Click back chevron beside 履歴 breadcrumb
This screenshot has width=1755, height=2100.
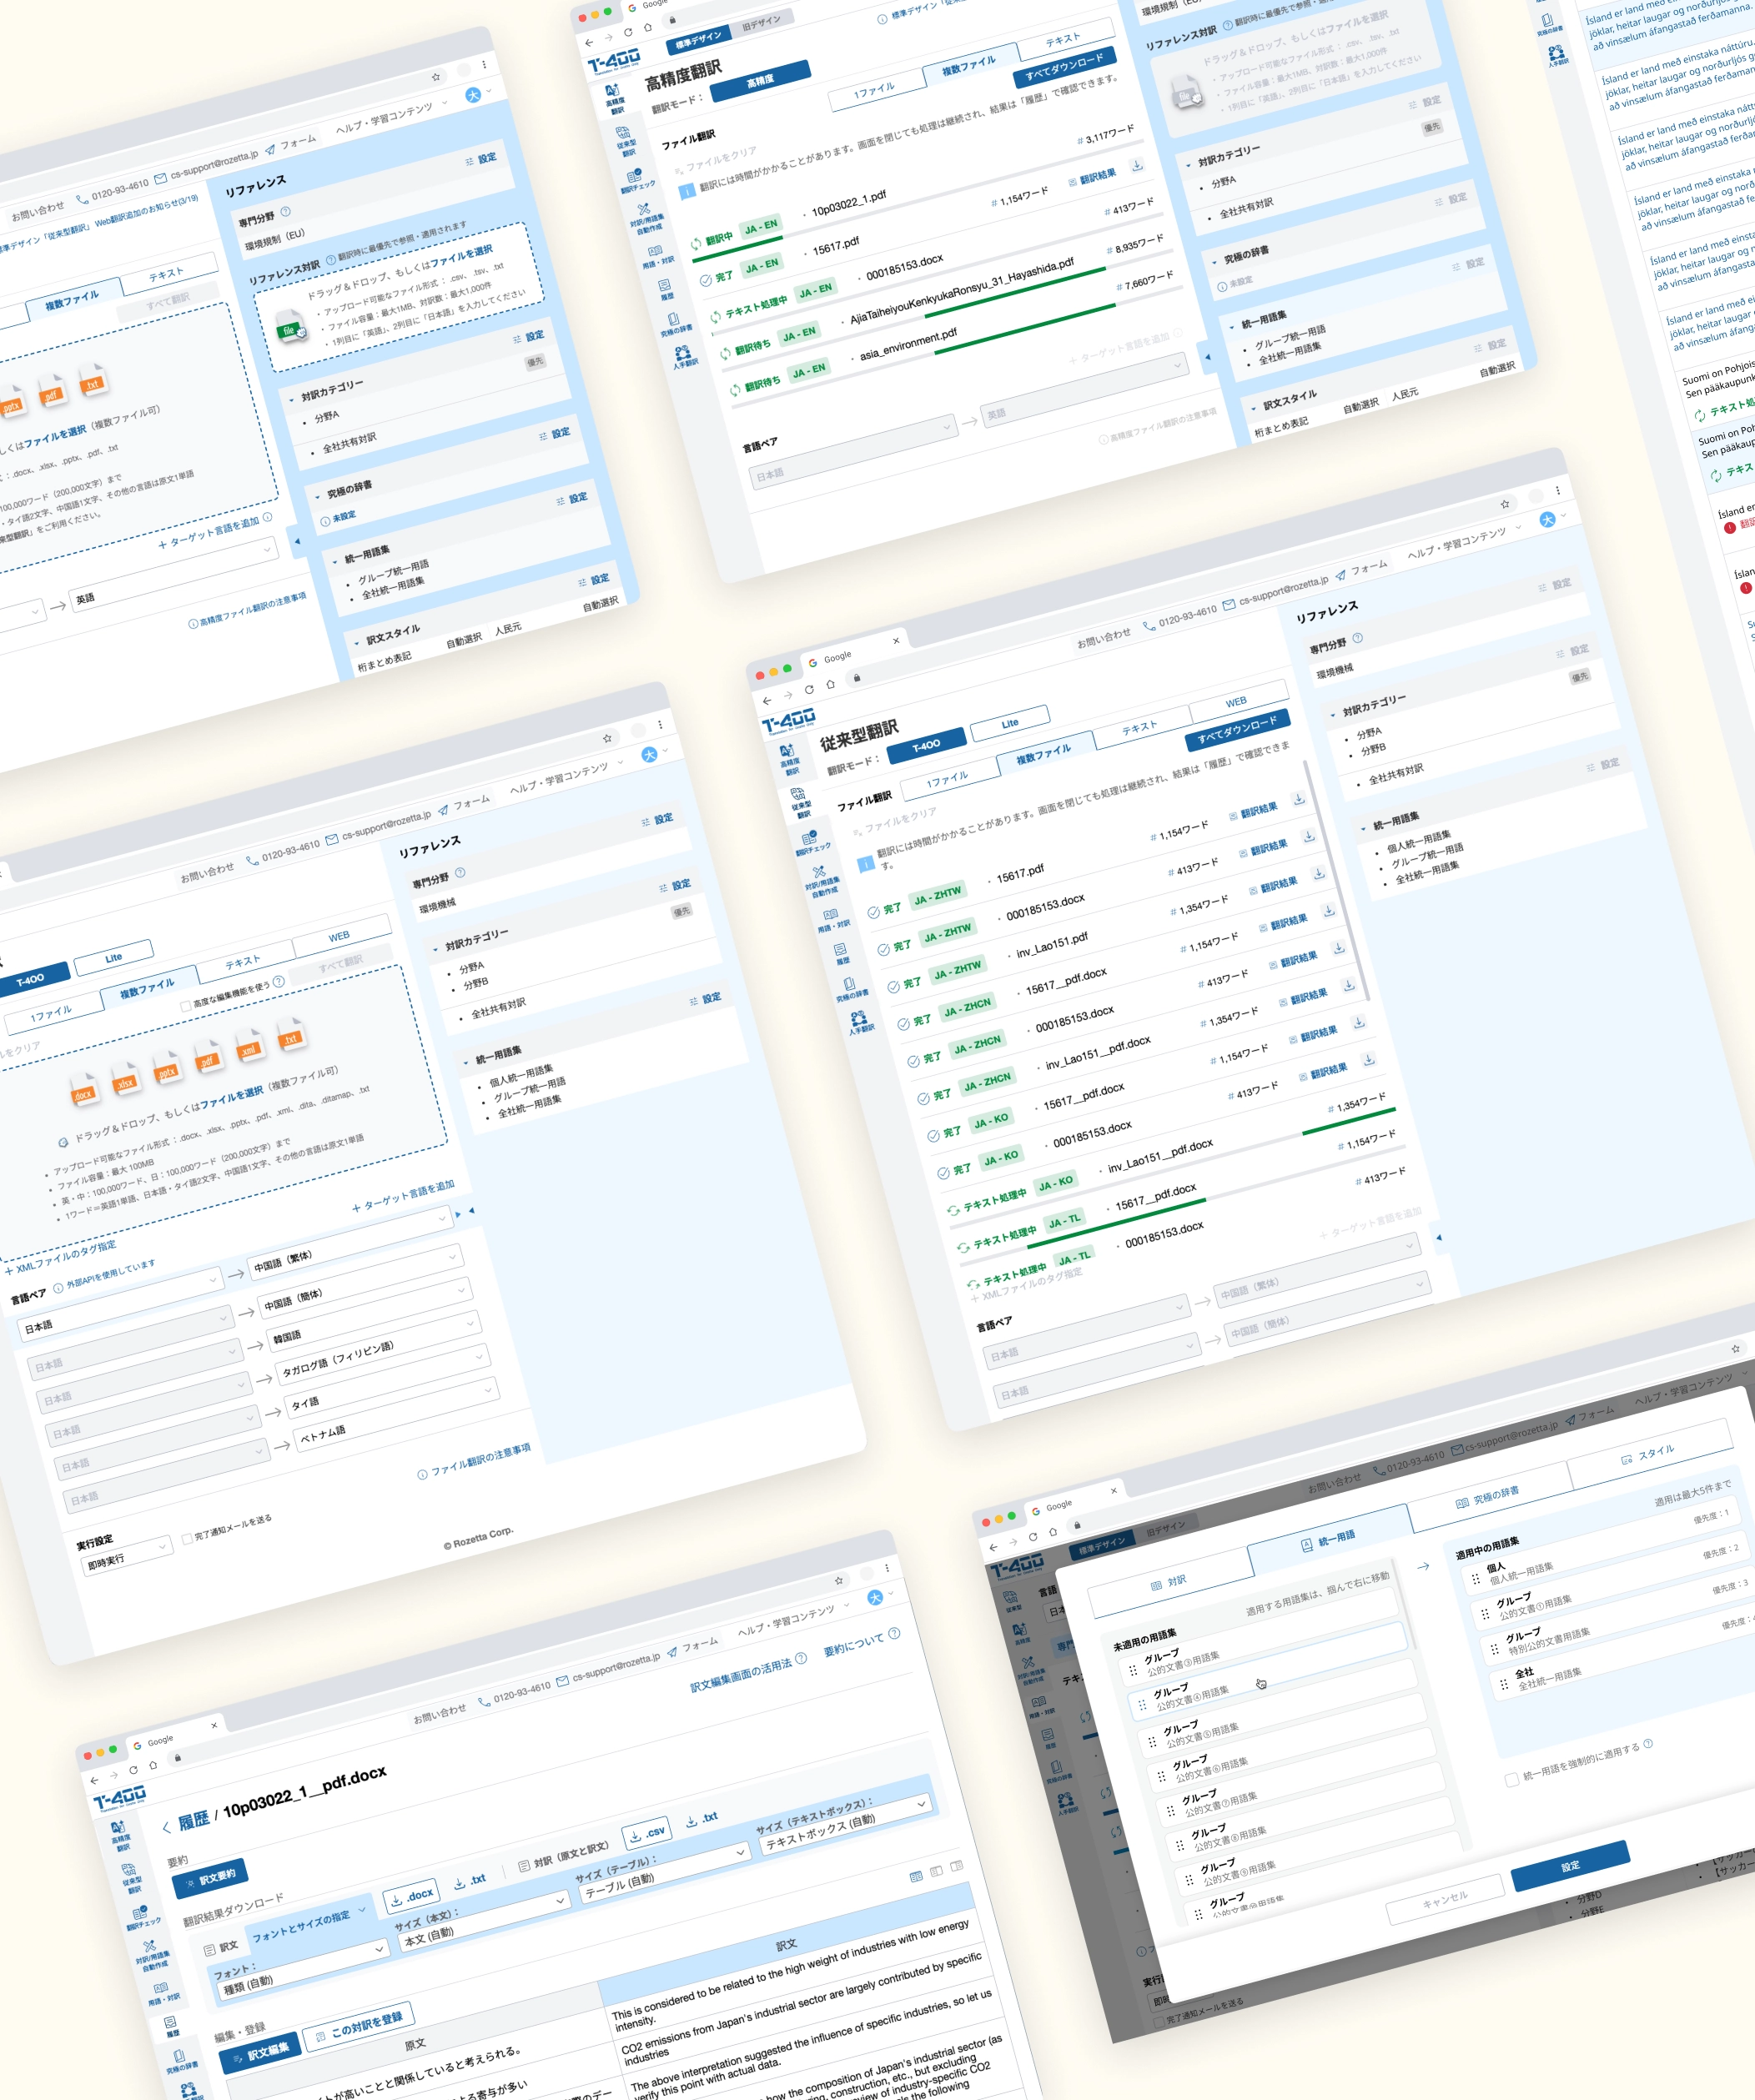(166, 1827)
